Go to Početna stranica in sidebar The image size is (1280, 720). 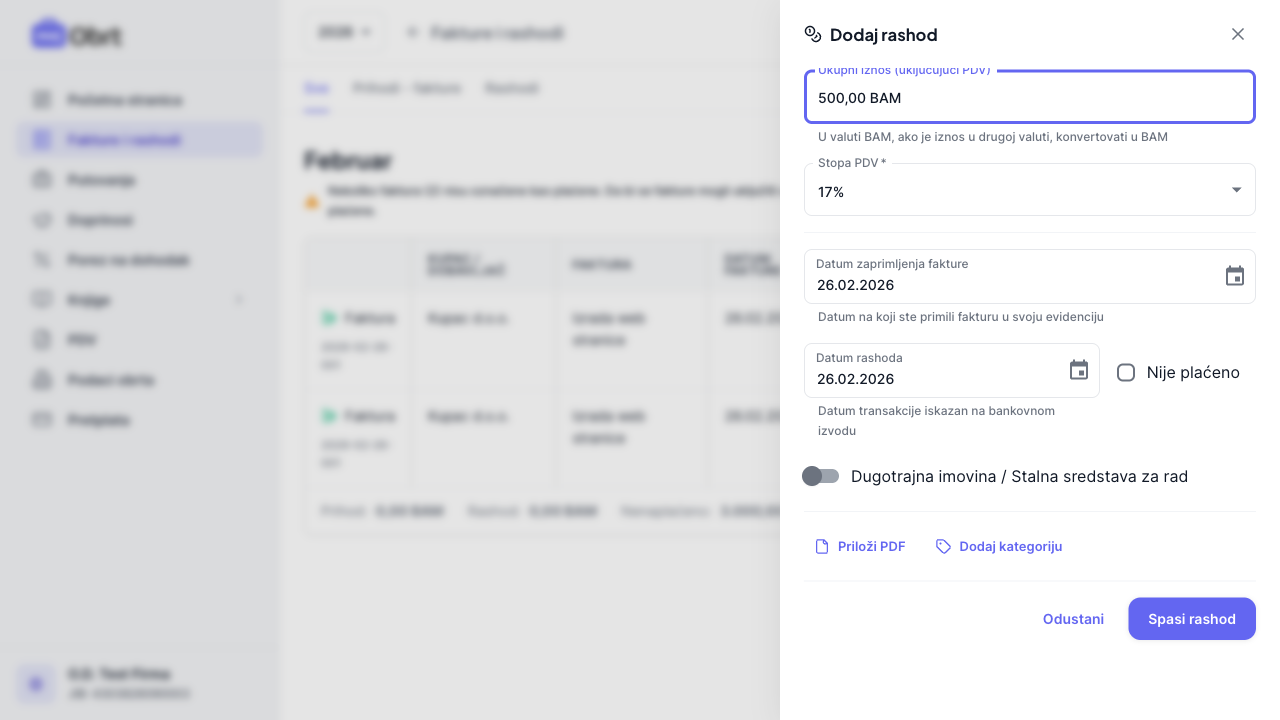pyautogui.click(x=124, y=100)
